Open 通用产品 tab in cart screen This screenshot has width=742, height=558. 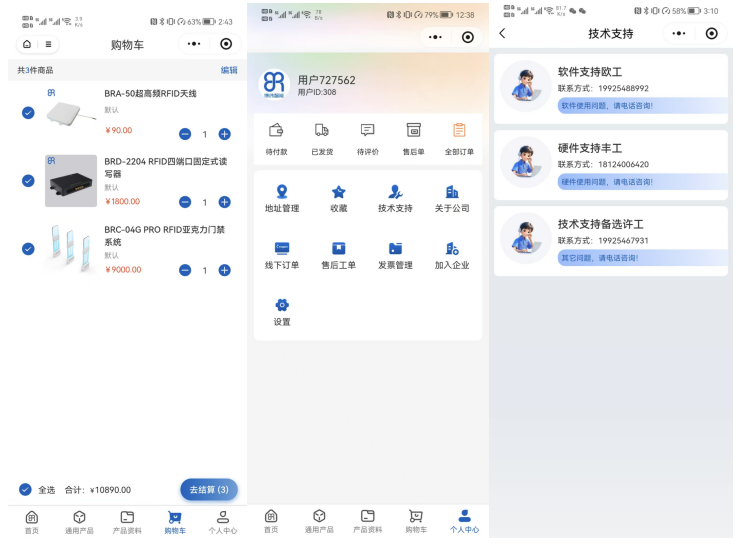click(79, 522)
